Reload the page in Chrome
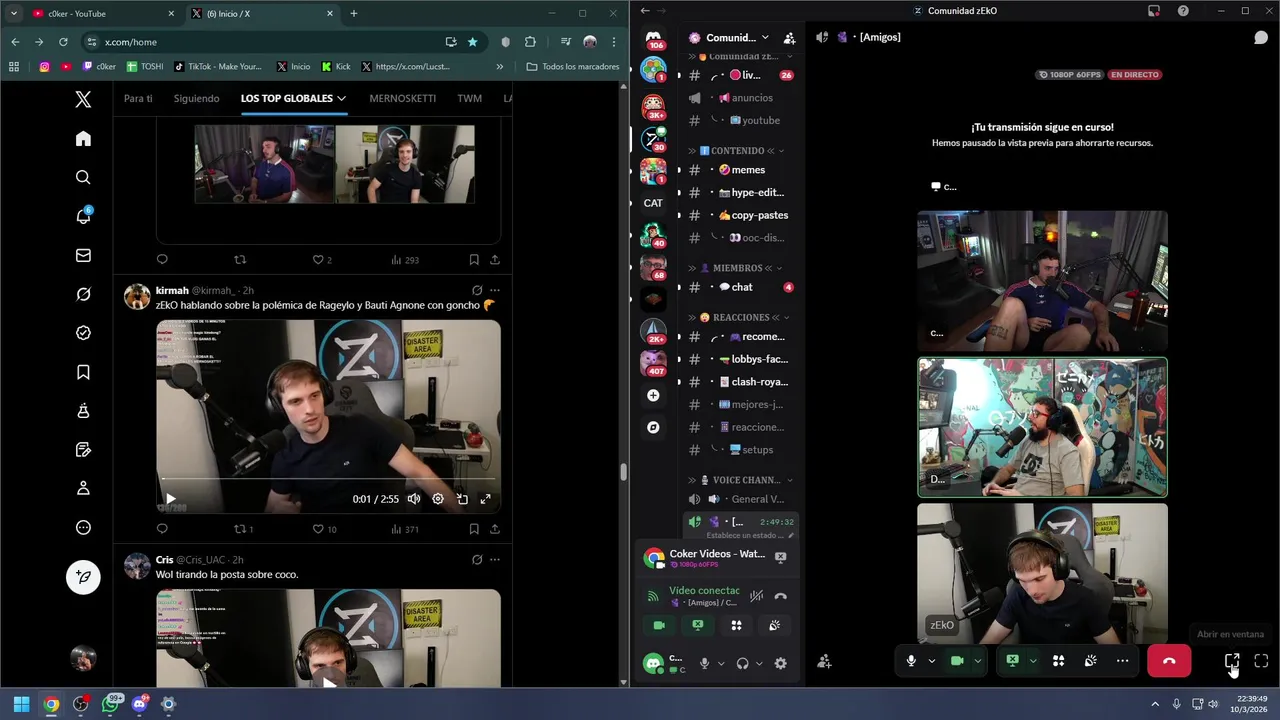Viewport: 1280px width, 720px height. [63, 42]
